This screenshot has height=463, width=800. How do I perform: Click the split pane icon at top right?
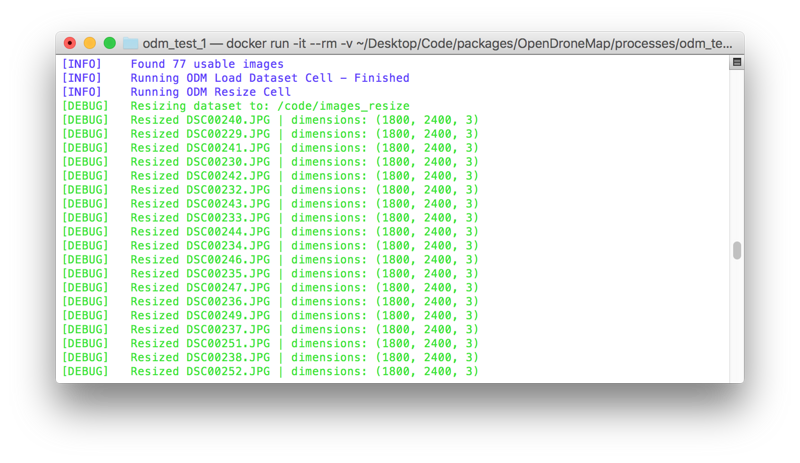pos(737,62)
